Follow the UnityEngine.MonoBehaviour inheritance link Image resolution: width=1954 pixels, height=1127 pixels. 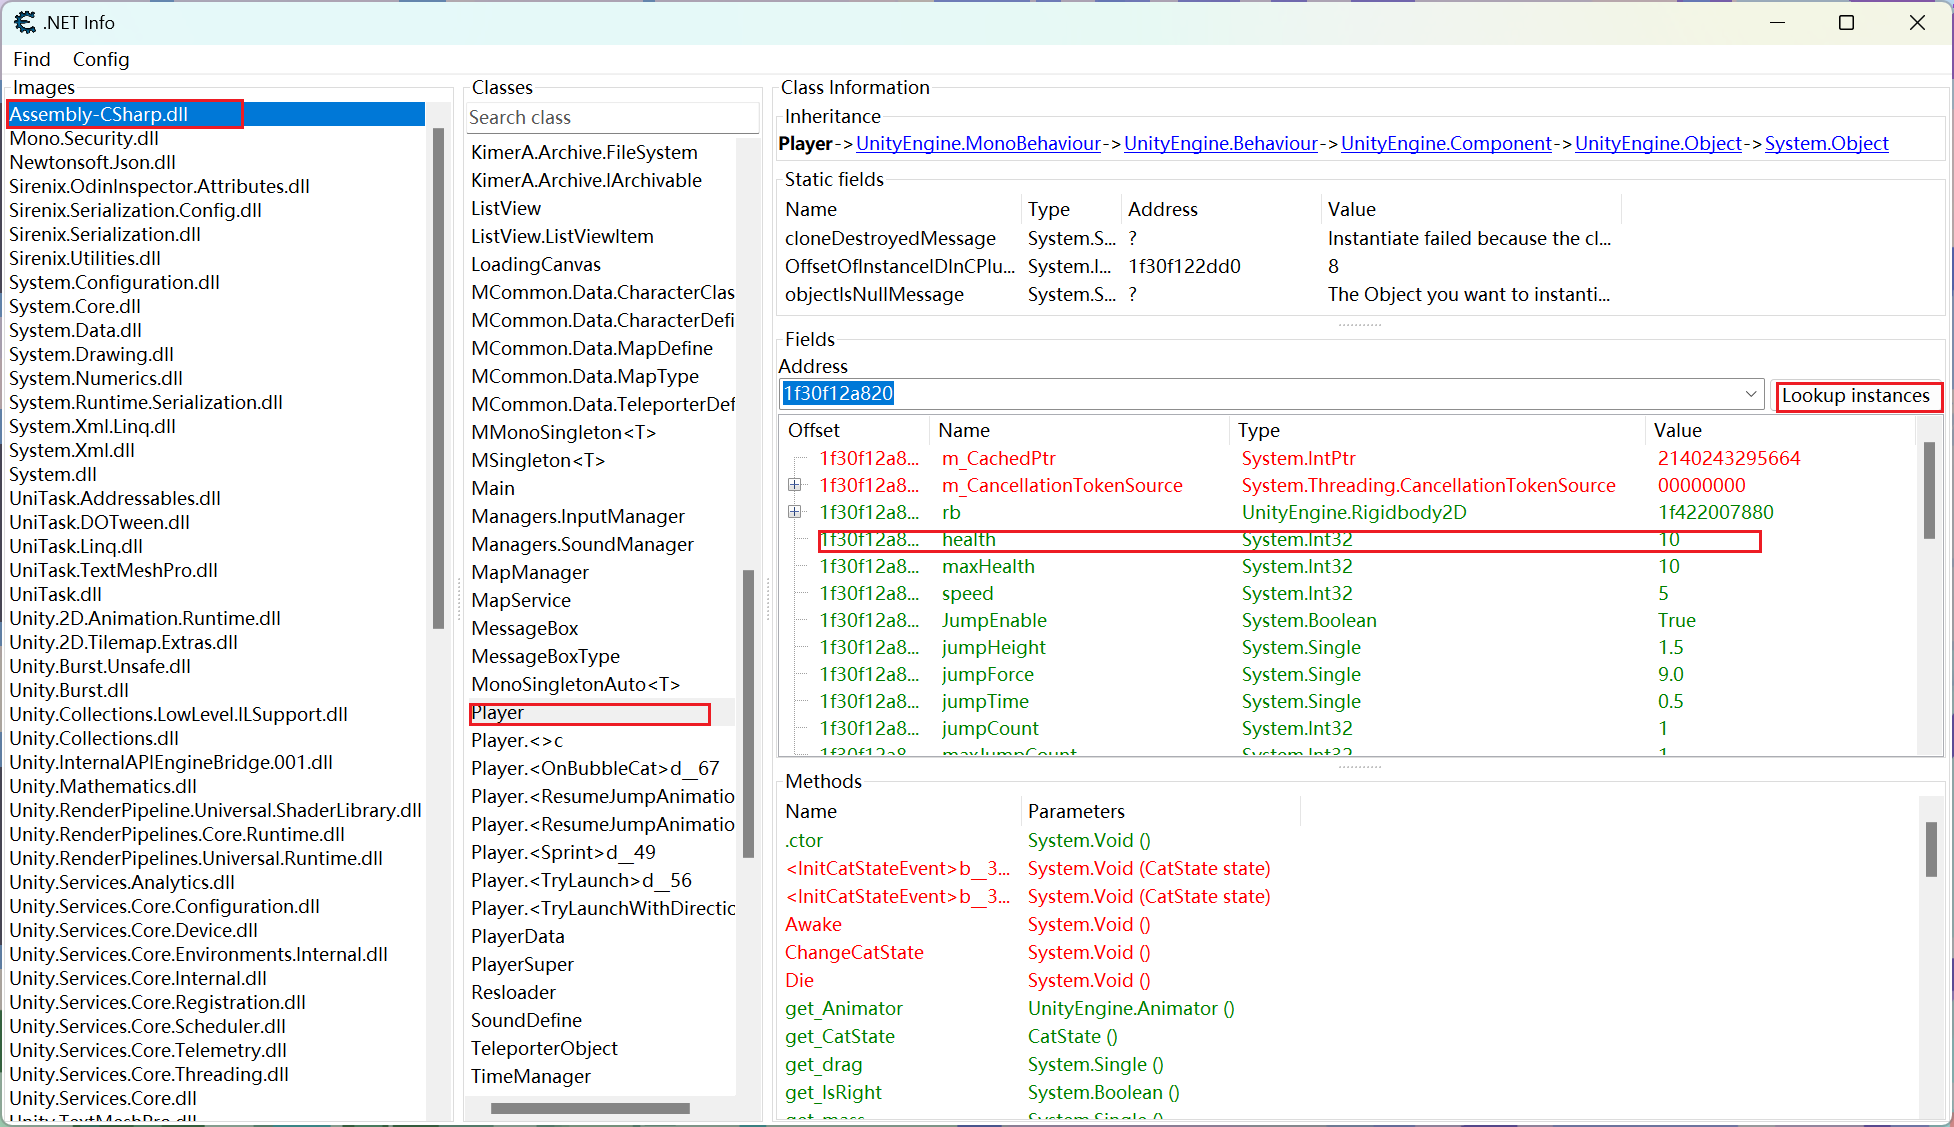[977, 143]
